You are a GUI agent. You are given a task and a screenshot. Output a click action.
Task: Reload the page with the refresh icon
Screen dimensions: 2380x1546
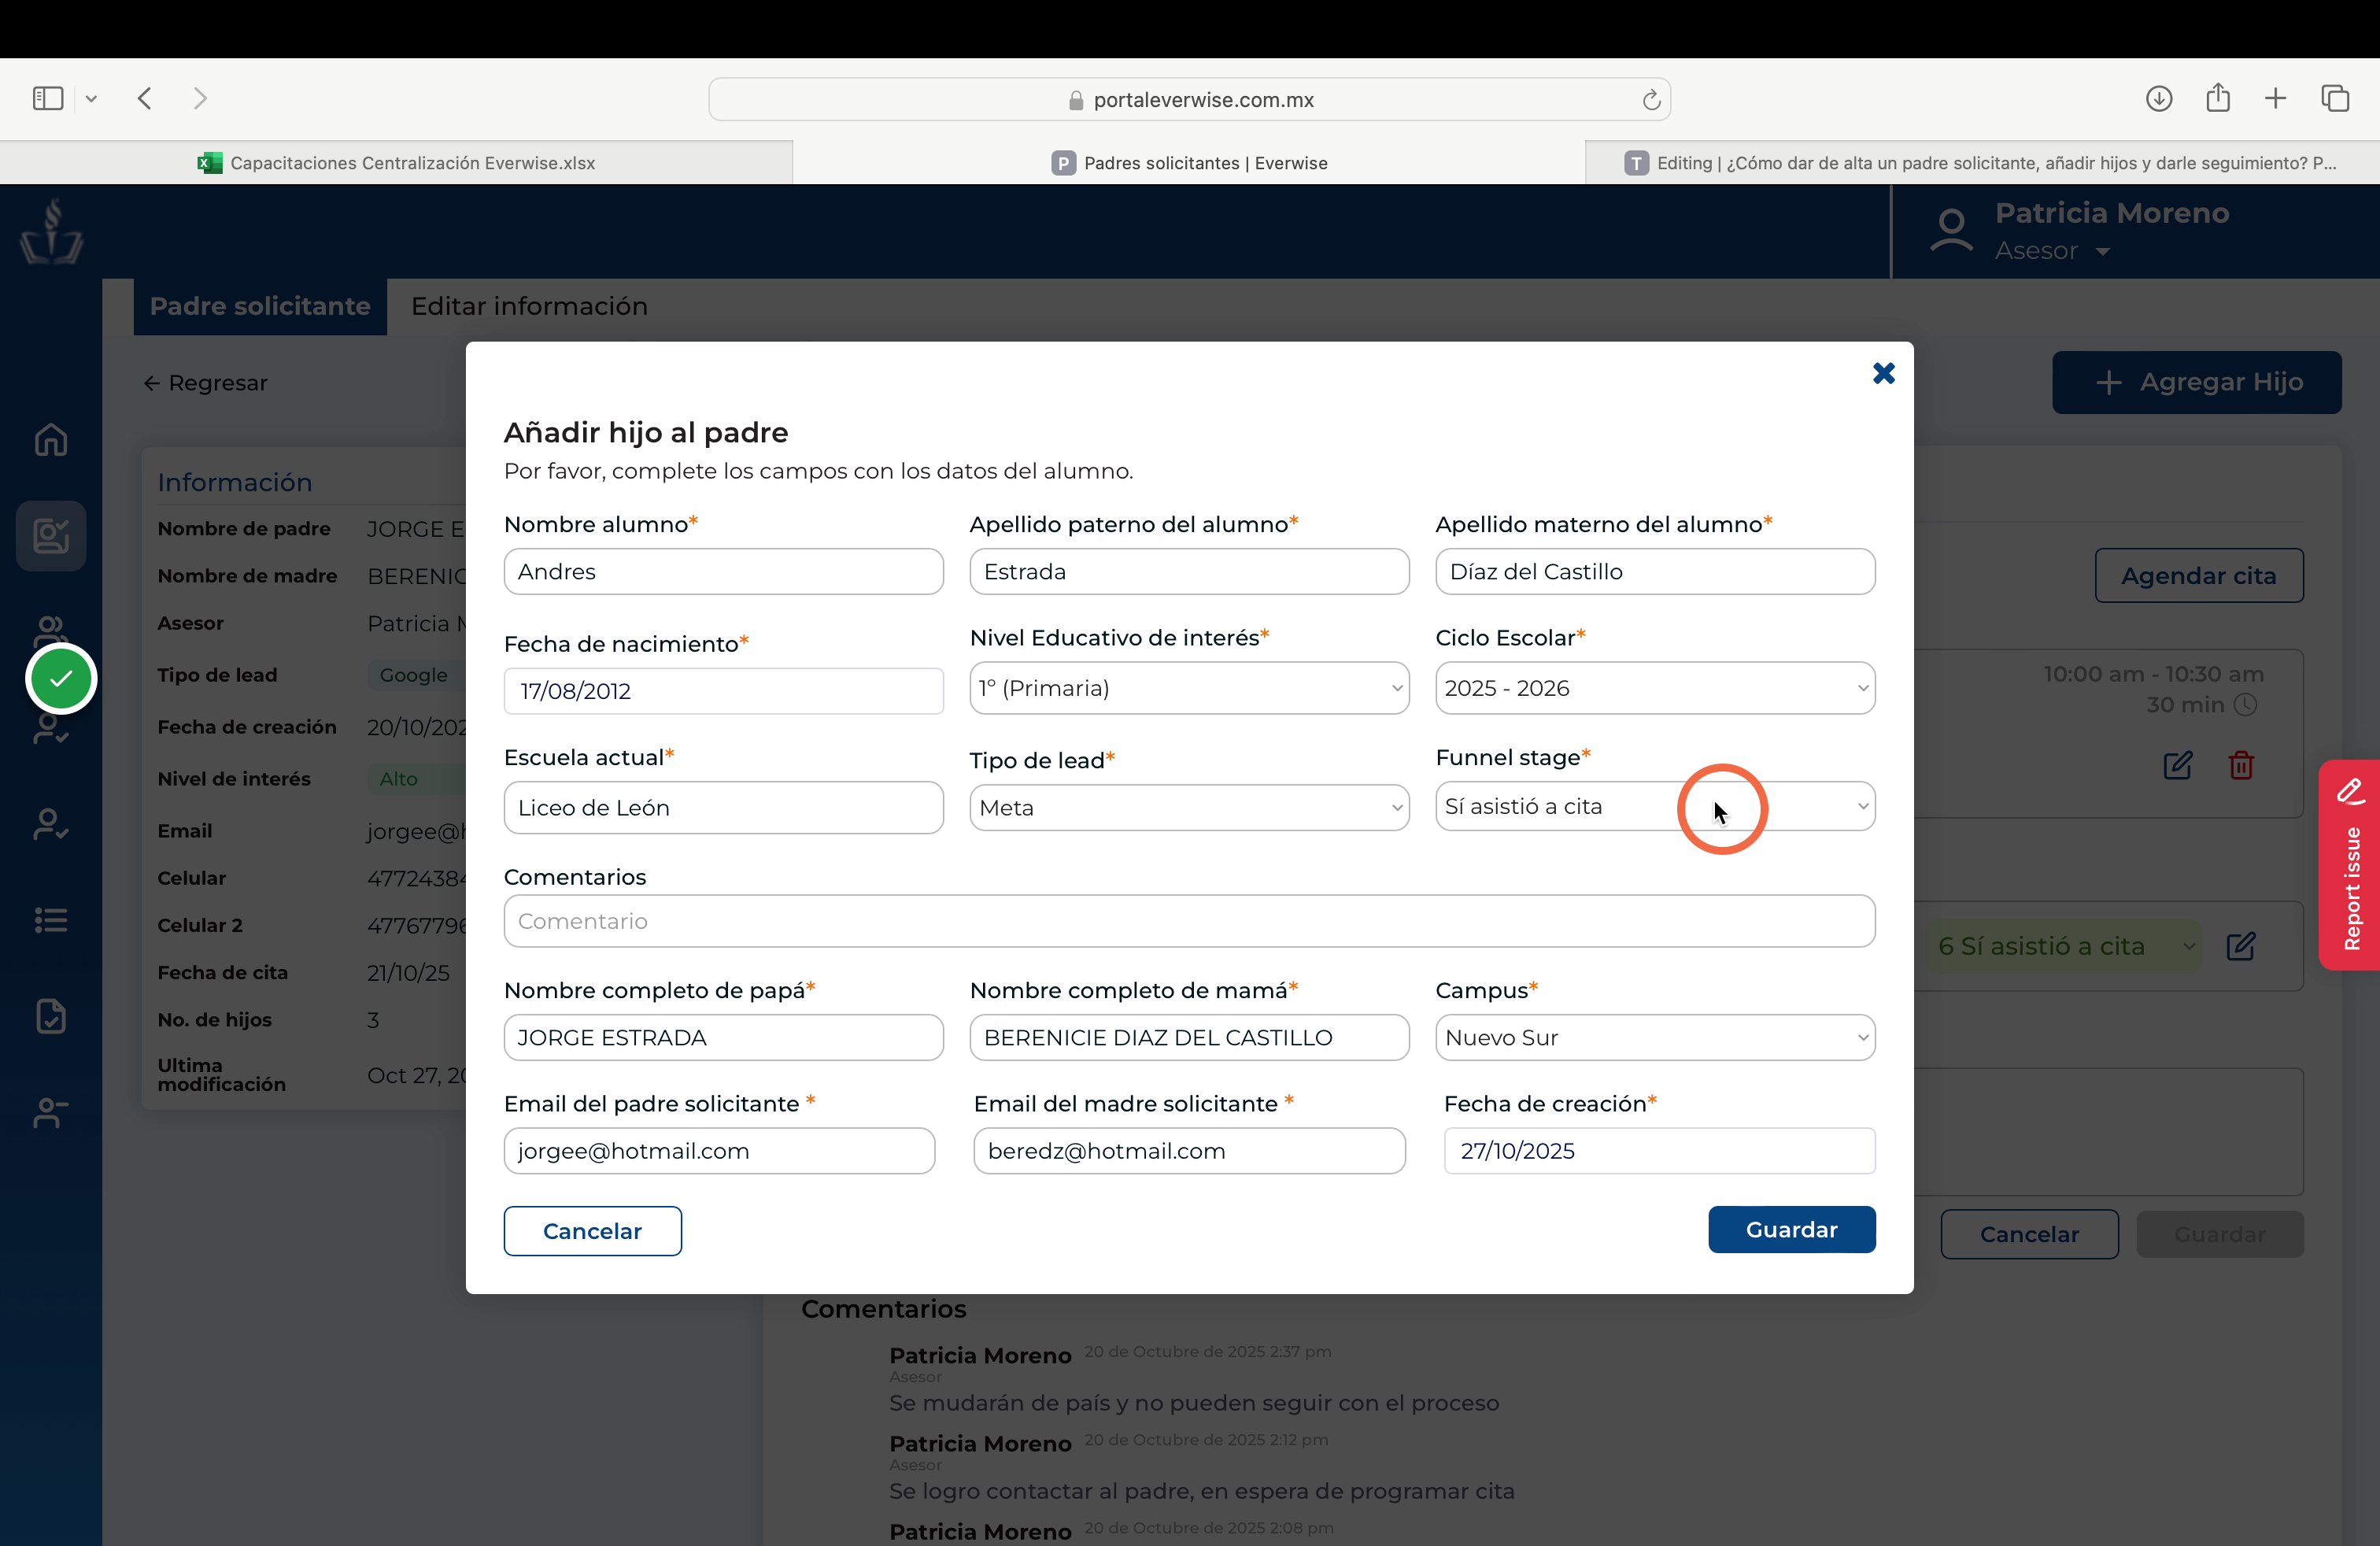(x=1651, y=99)
